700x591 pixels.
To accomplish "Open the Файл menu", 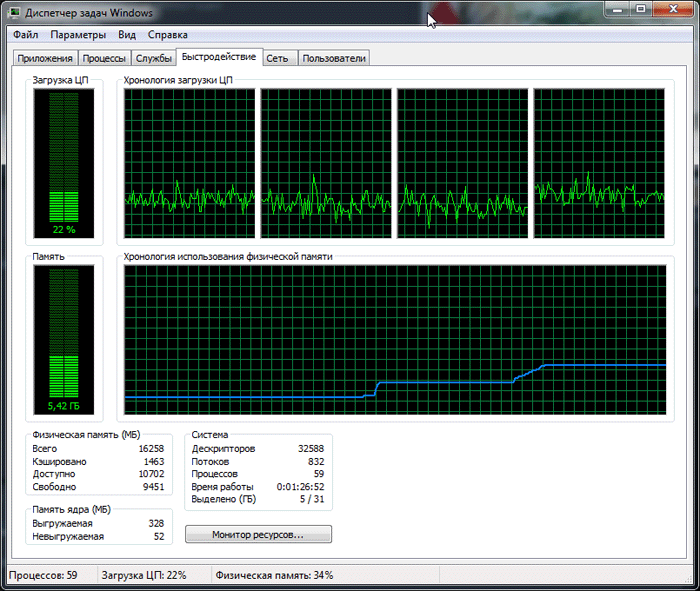I will click(25, 35).
